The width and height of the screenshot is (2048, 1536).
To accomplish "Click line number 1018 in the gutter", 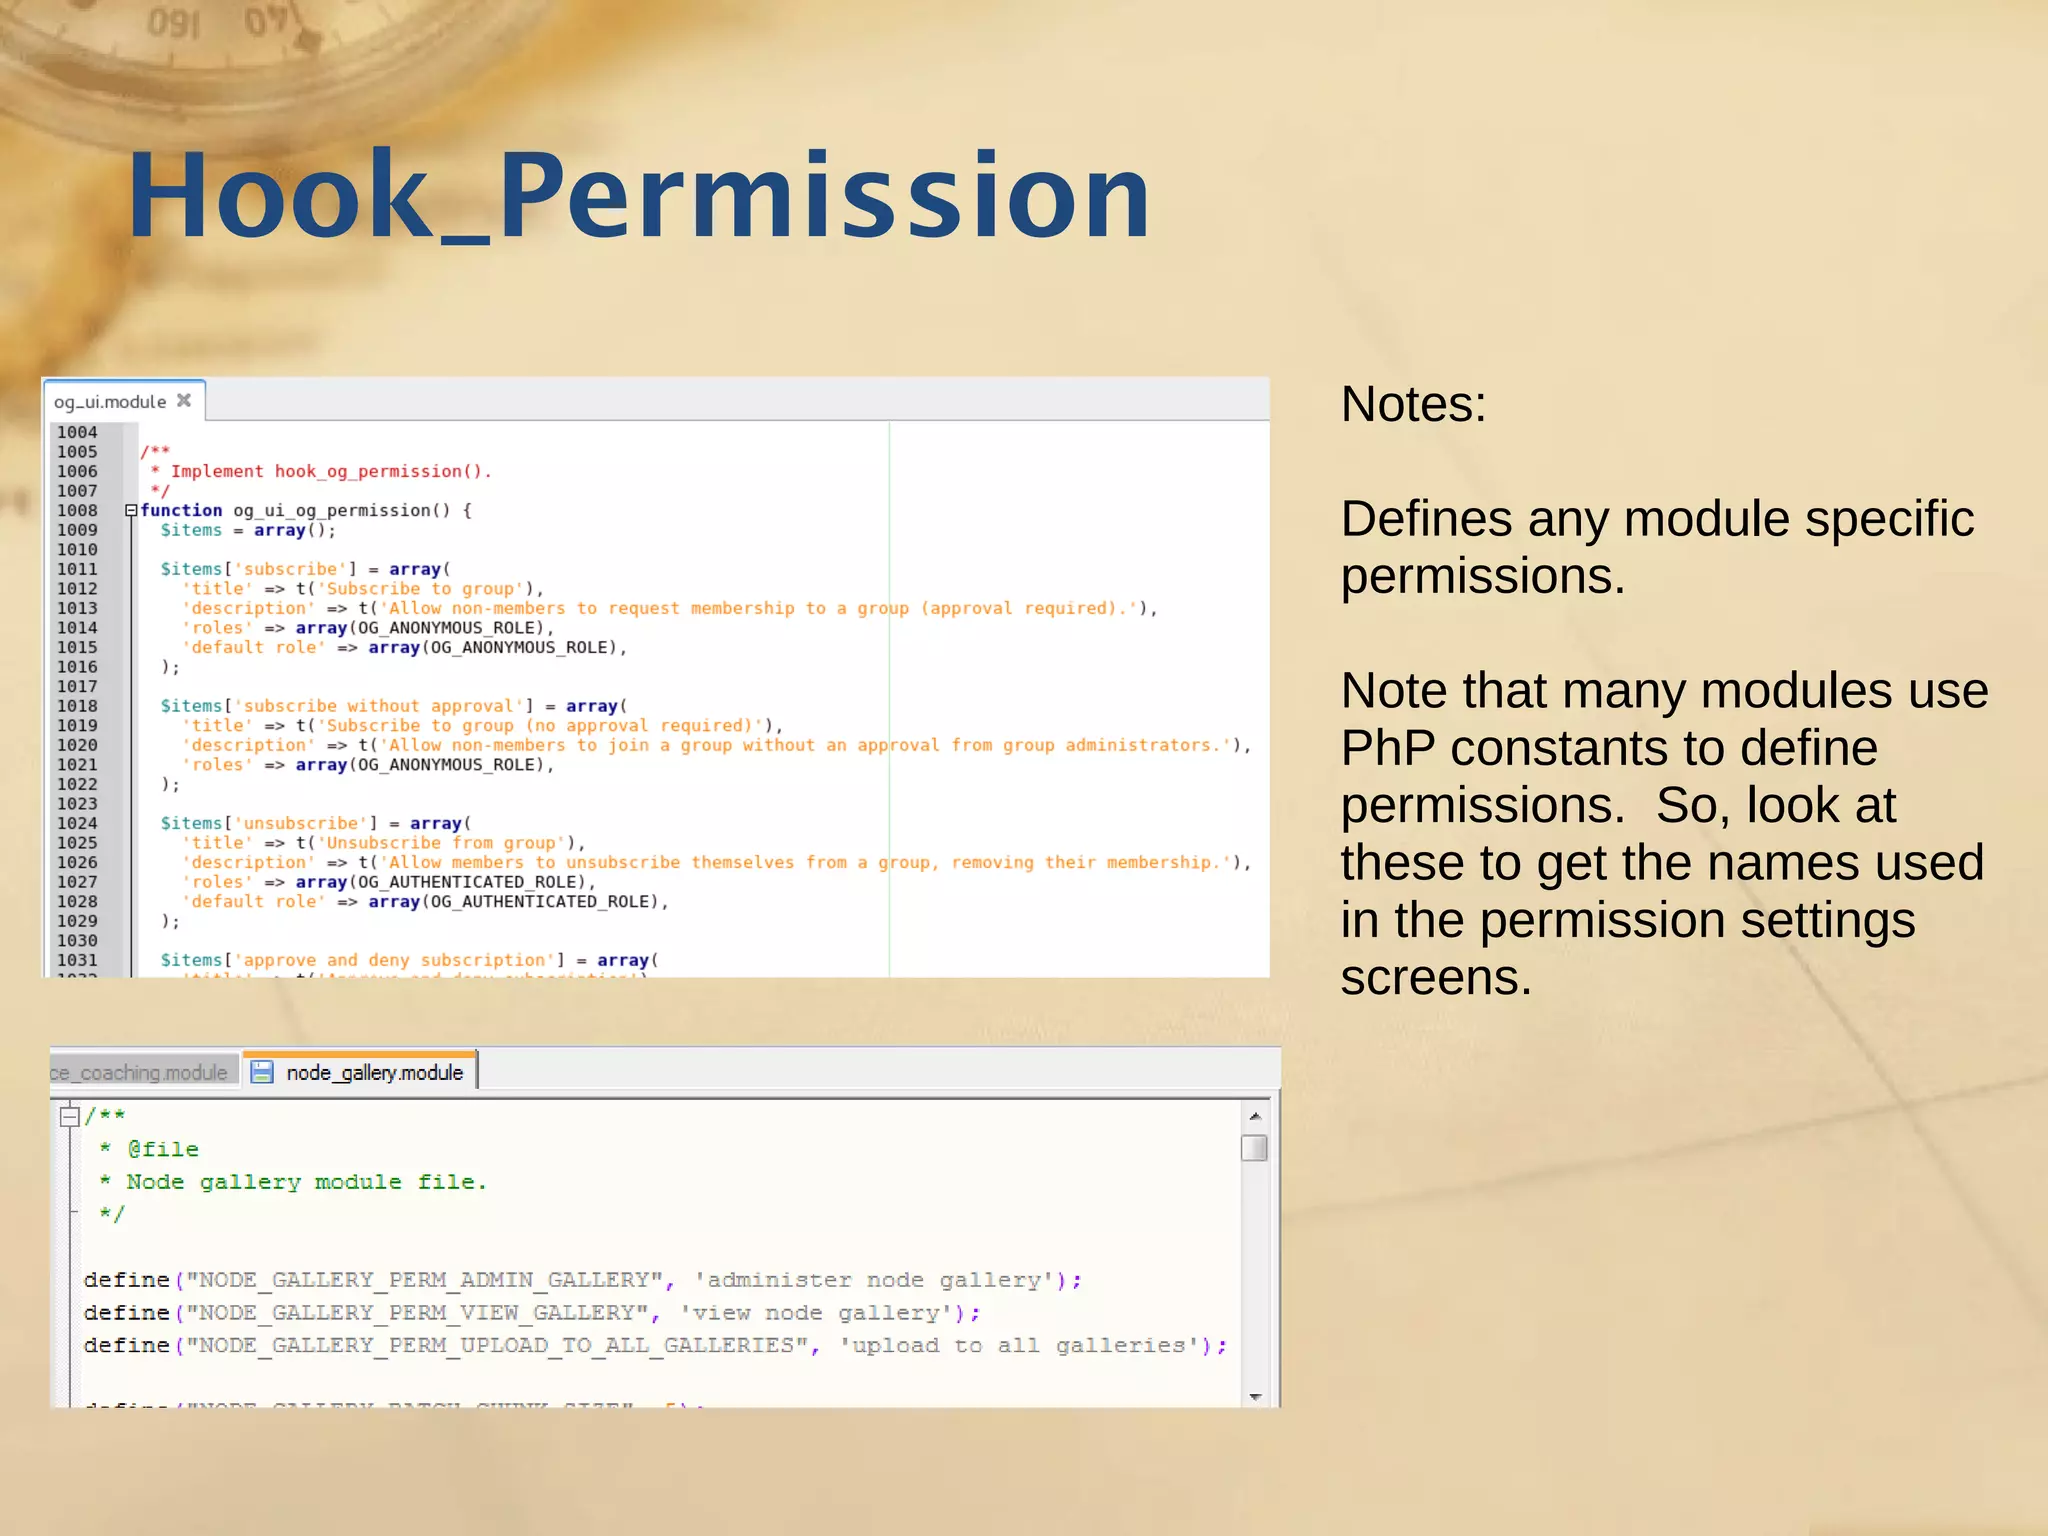I will [x=77, y=706].
